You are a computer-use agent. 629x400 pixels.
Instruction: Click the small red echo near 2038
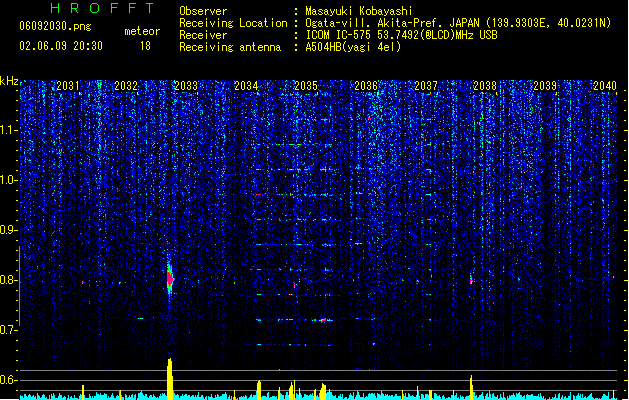tap(471, 280)
